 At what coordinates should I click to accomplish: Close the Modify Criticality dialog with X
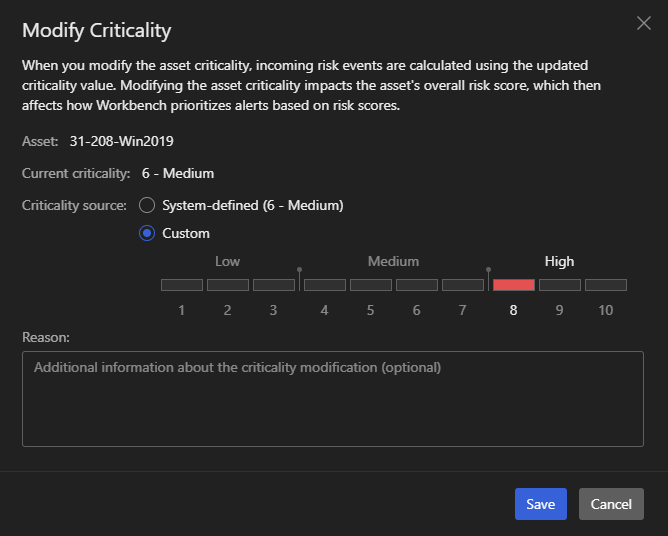pyautogui.click(x=643, y=23)
